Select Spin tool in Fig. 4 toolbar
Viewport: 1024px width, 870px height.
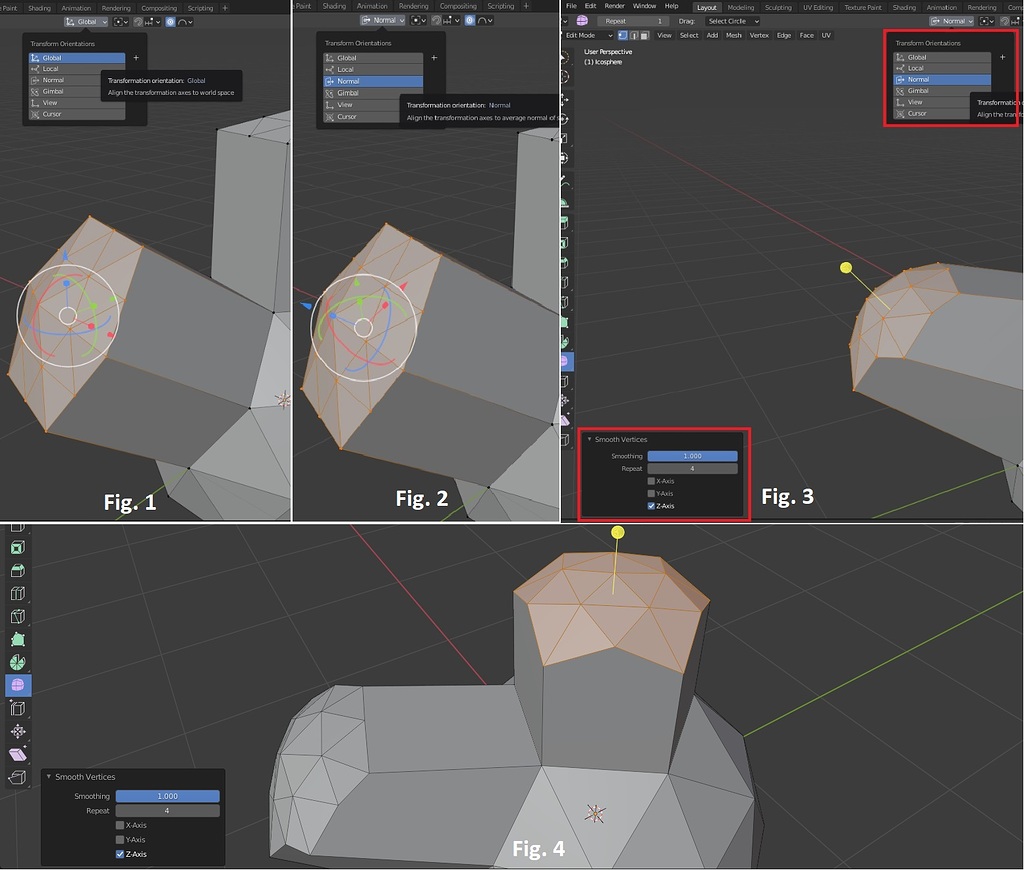[x=18, y=662]
